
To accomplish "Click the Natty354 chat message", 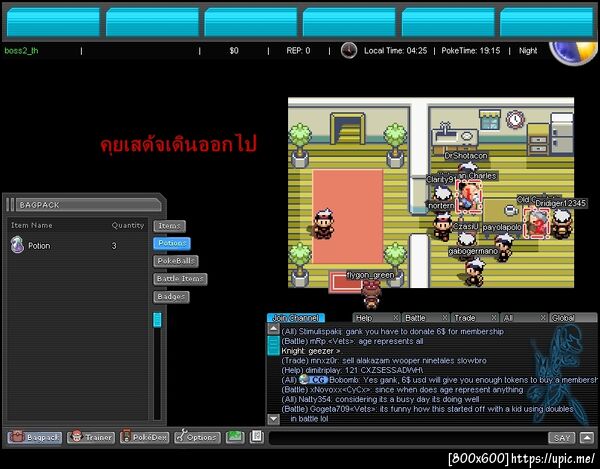I will tap(380, 399).
